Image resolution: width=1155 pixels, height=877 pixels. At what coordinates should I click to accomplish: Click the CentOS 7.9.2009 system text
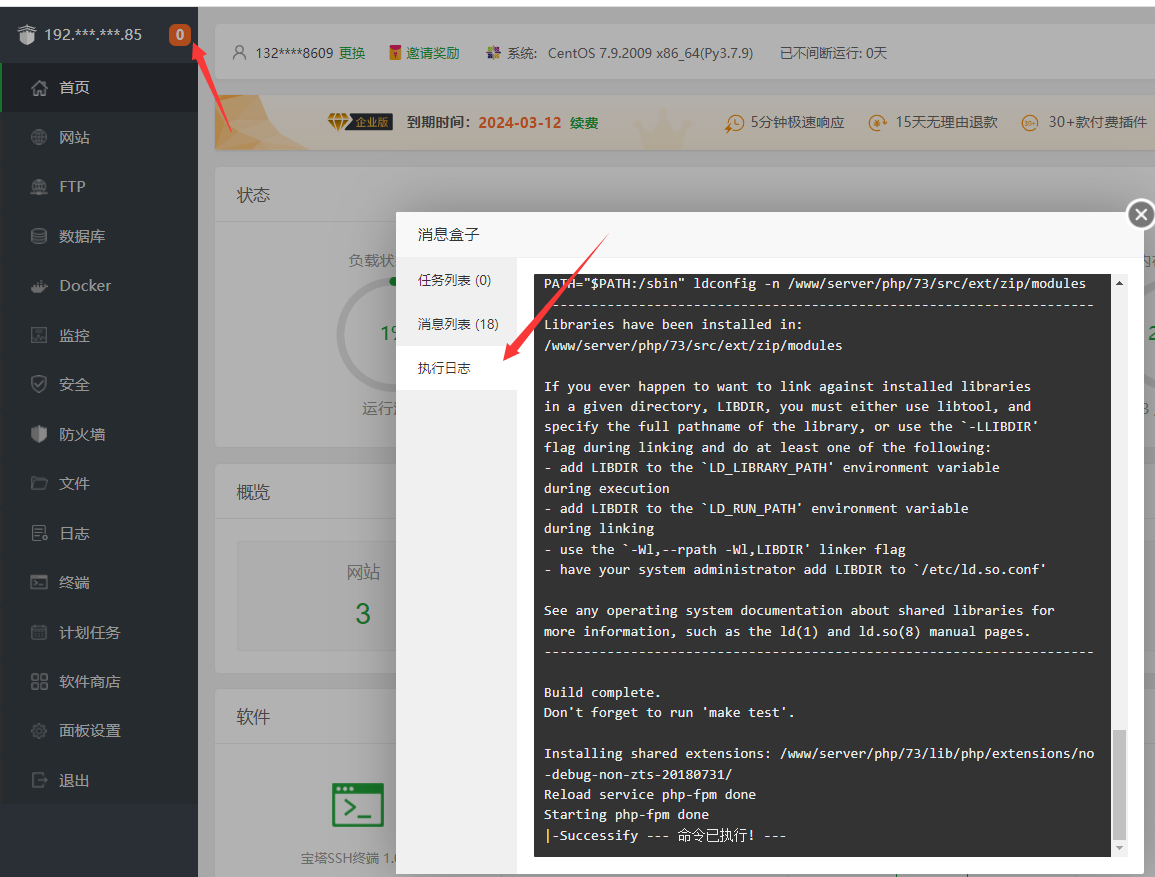[650, 53]
